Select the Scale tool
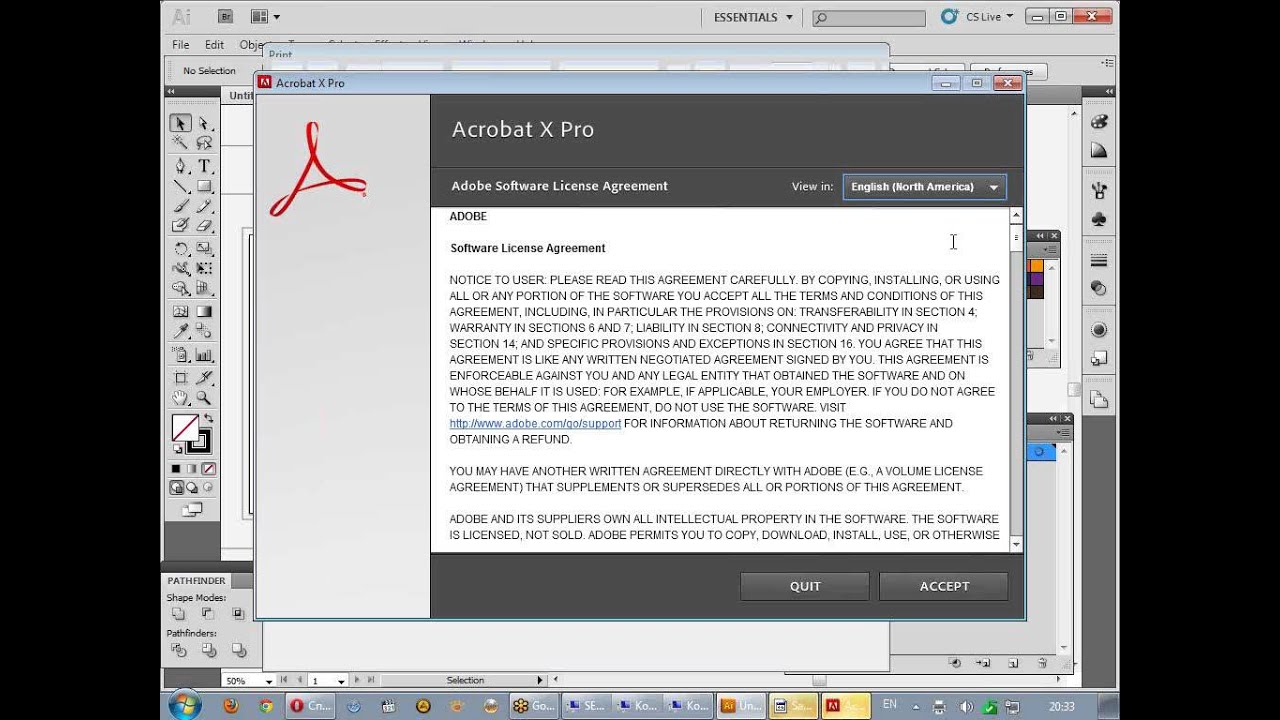 coord(204,248)
